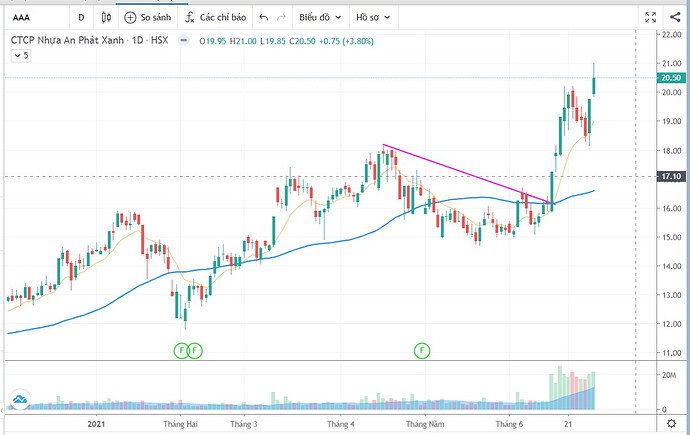Open Các chỉ báo indicators list
The width and height of the screenshot is (690, 435).
[216, 18]
